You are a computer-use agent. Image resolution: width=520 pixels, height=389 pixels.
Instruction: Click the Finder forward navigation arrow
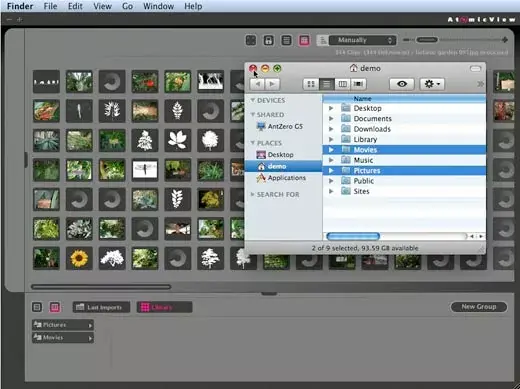pos(272,84)
